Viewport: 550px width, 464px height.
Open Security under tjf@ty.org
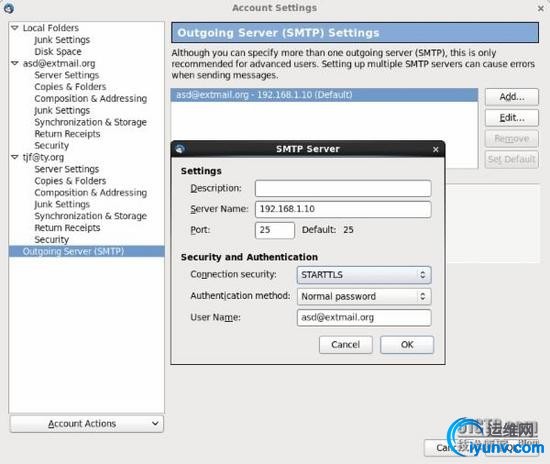click(x=52, y=240)
